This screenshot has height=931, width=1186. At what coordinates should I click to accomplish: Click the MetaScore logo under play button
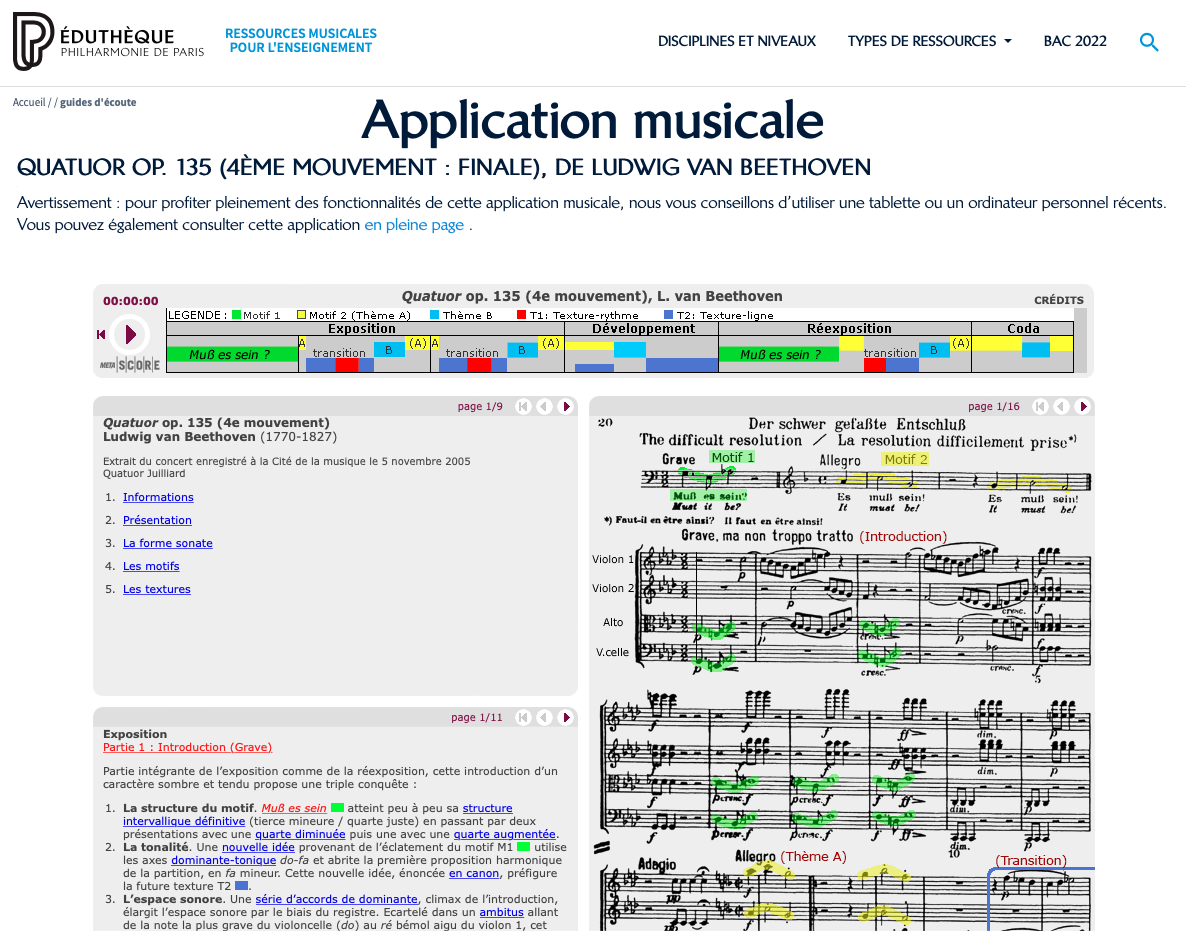(x=129, y=365)
